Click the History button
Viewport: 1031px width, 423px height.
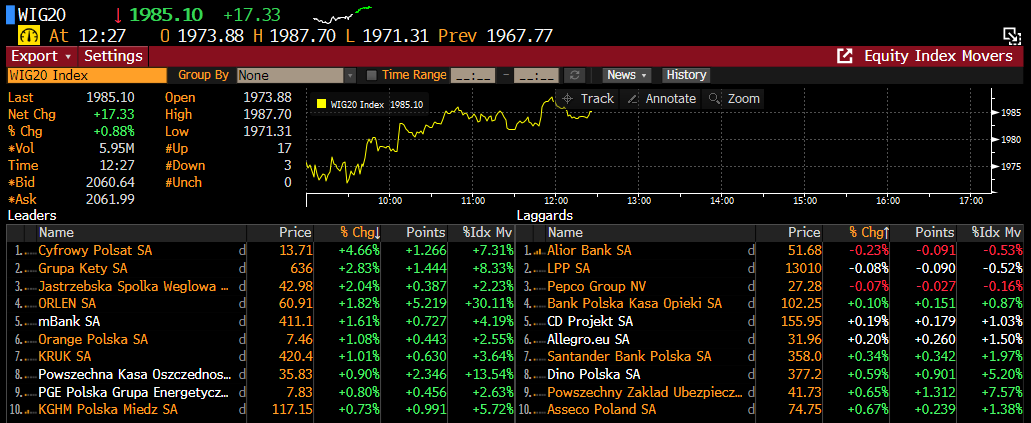tap(686, 75)
